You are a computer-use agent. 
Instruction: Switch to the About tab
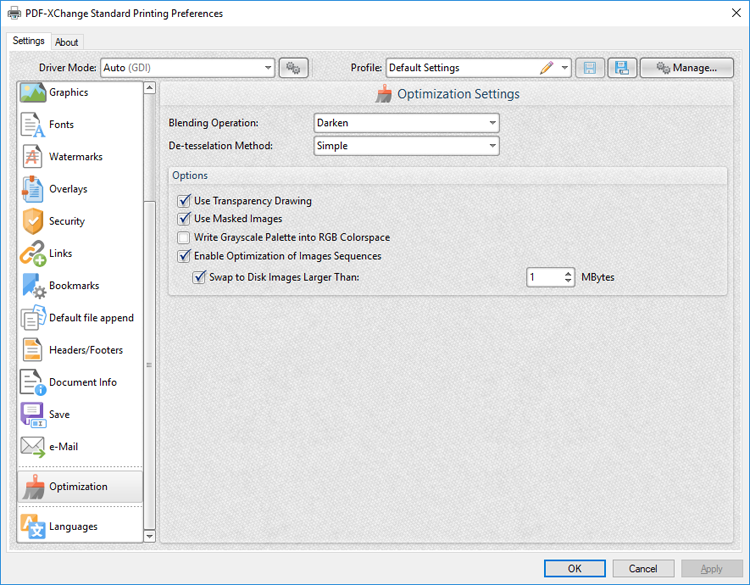tap(66, 42)
